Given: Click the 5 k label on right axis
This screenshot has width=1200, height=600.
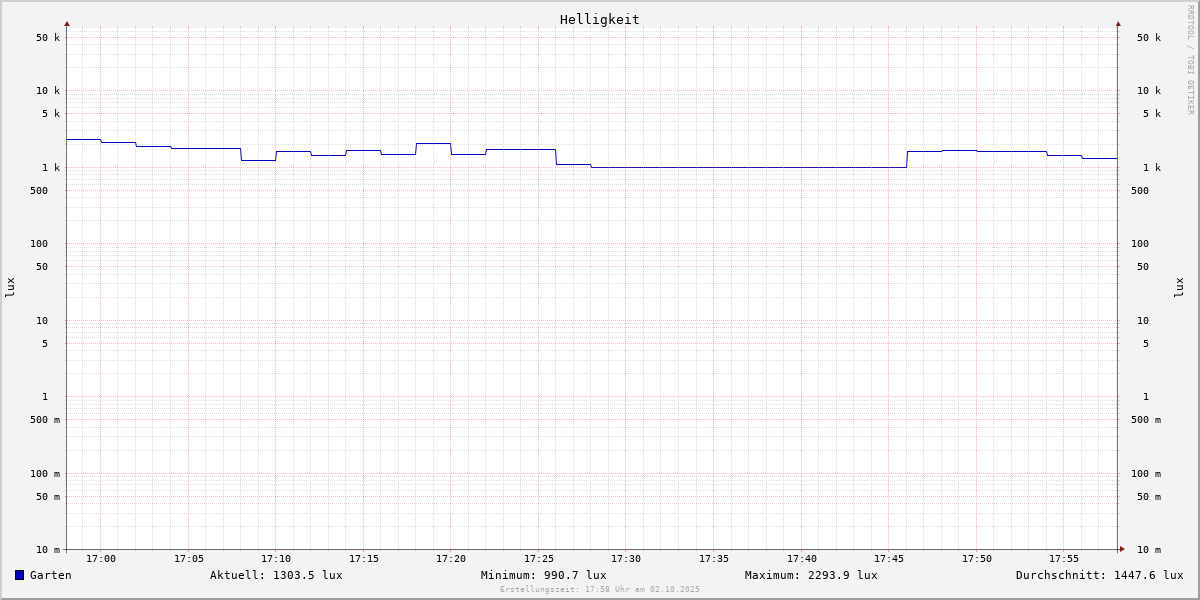Looking at the screenshot, I should (1152, 114).
